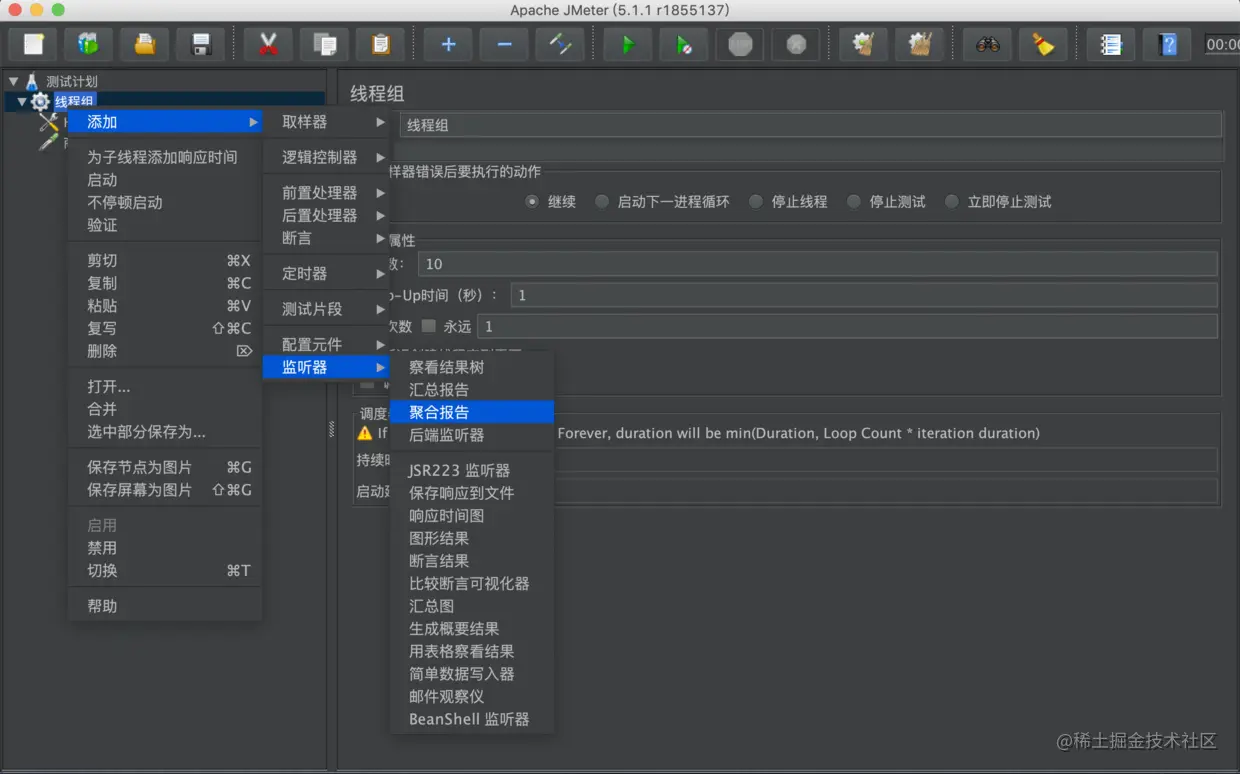Select 汇总报告 listener entry
The width and height of the screenshot is (1240, 774).
pos(472,389)
